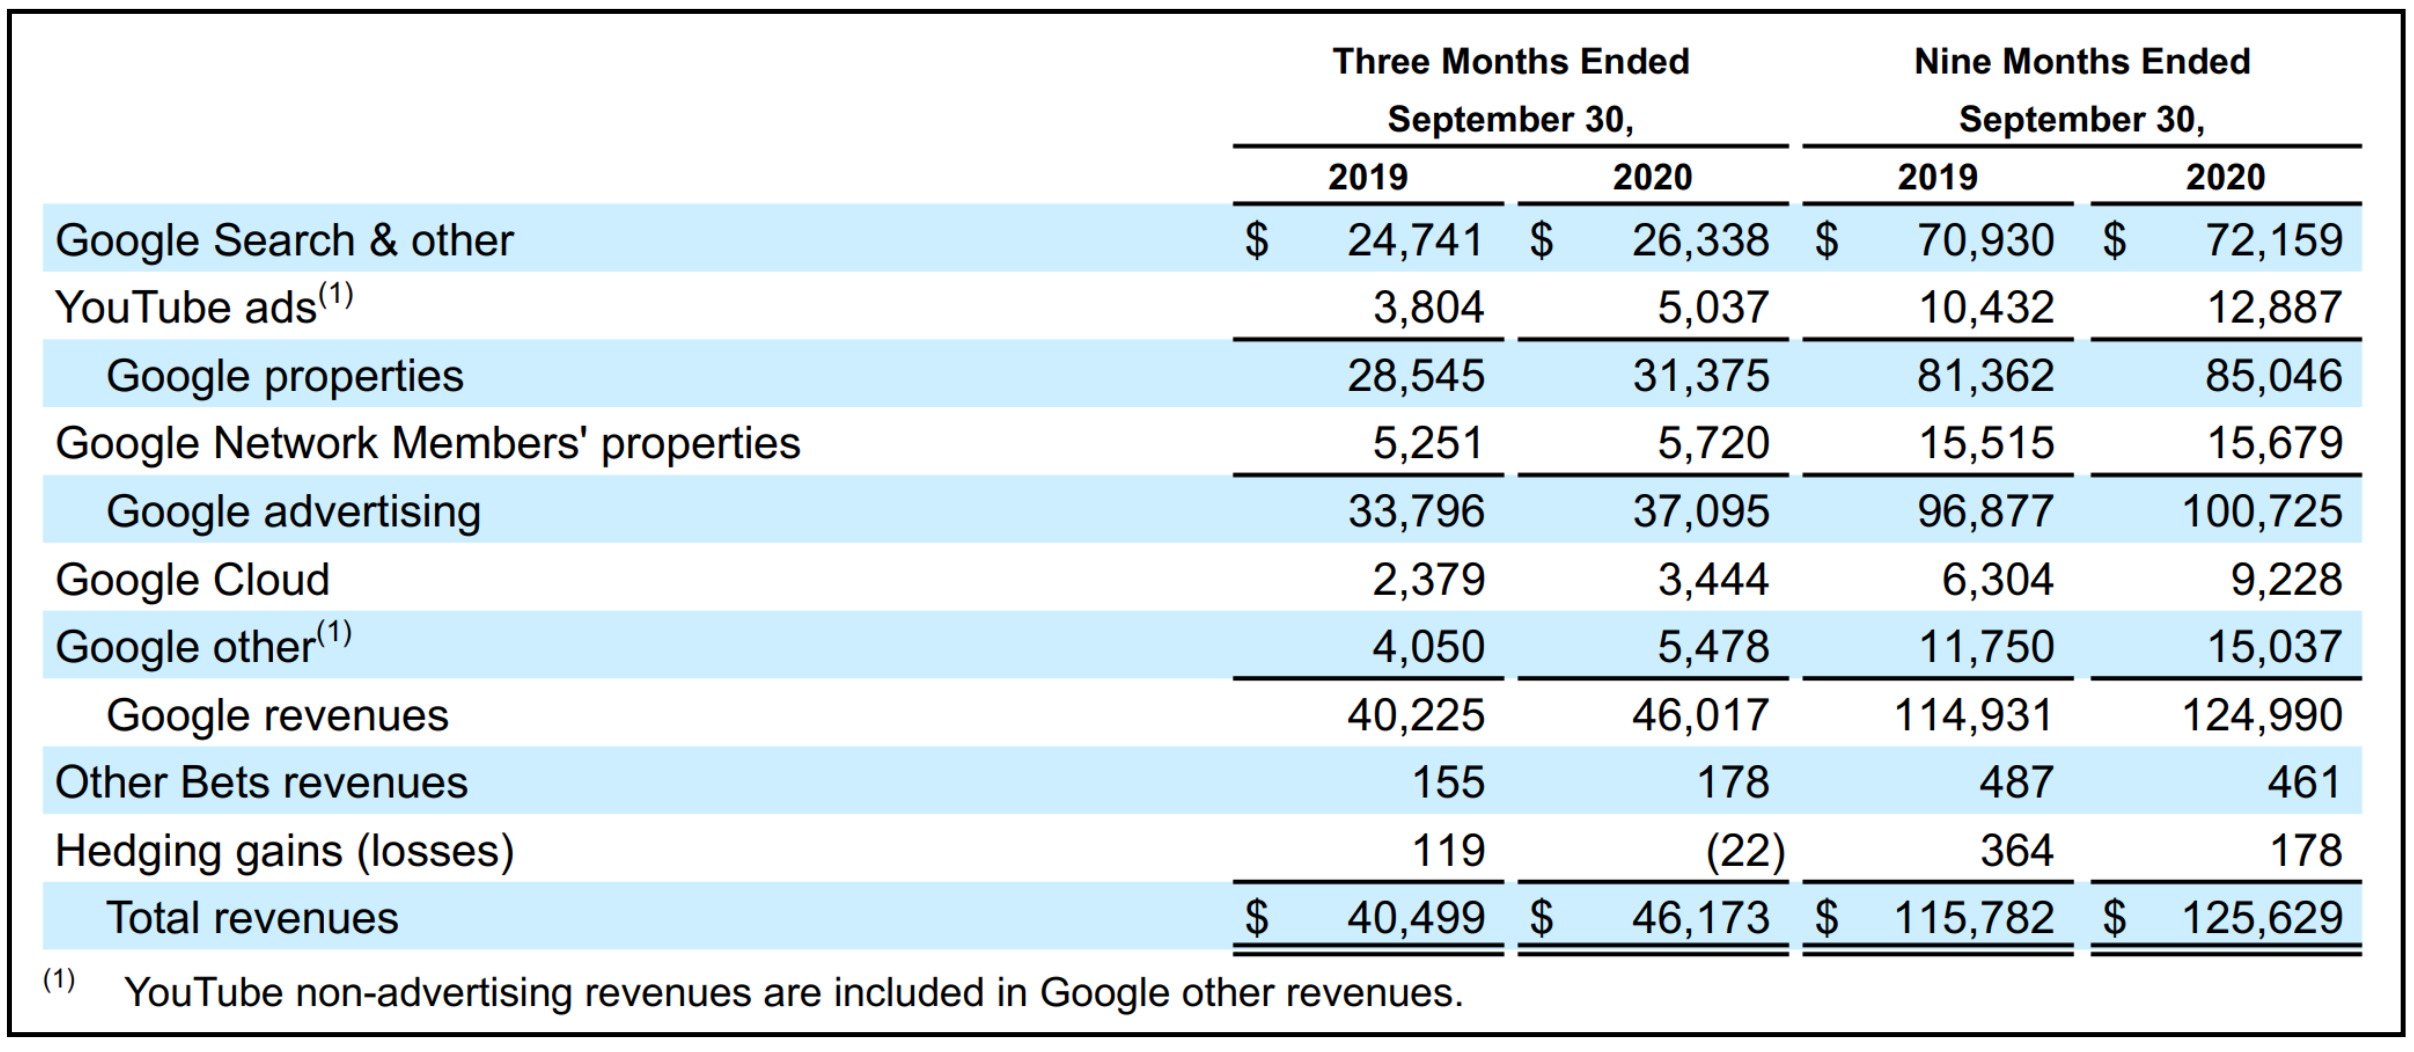Select Google Search value 26,338
The width and height of the screenshot is (2414, 1052).
click(1700, 241)
